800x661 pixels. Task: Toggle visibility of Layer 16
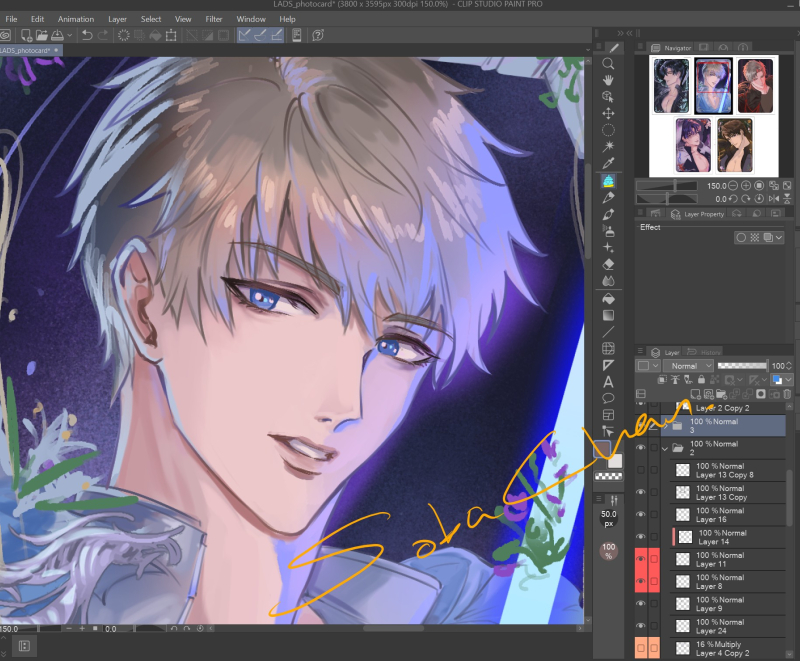(x=641, y=515)
